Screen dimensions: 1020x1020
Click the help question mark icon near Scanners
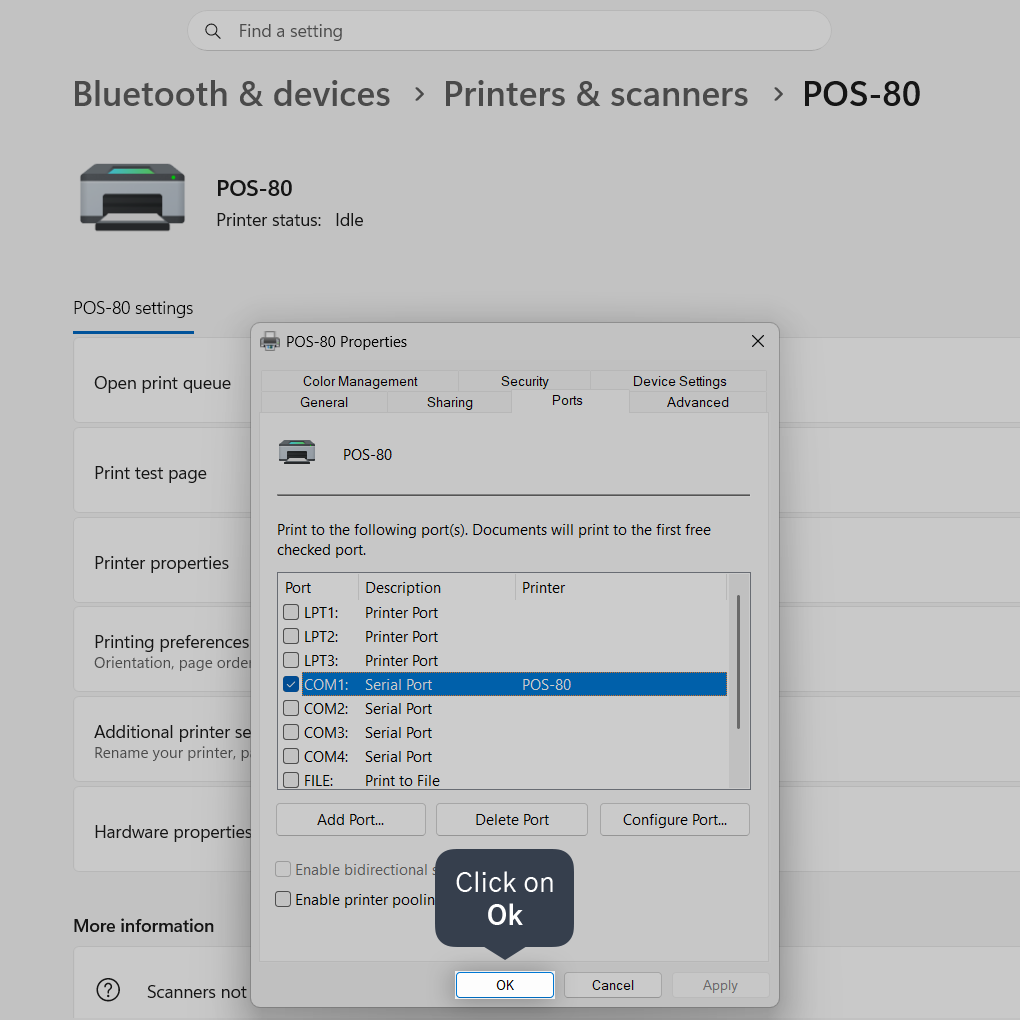[108, 989]
